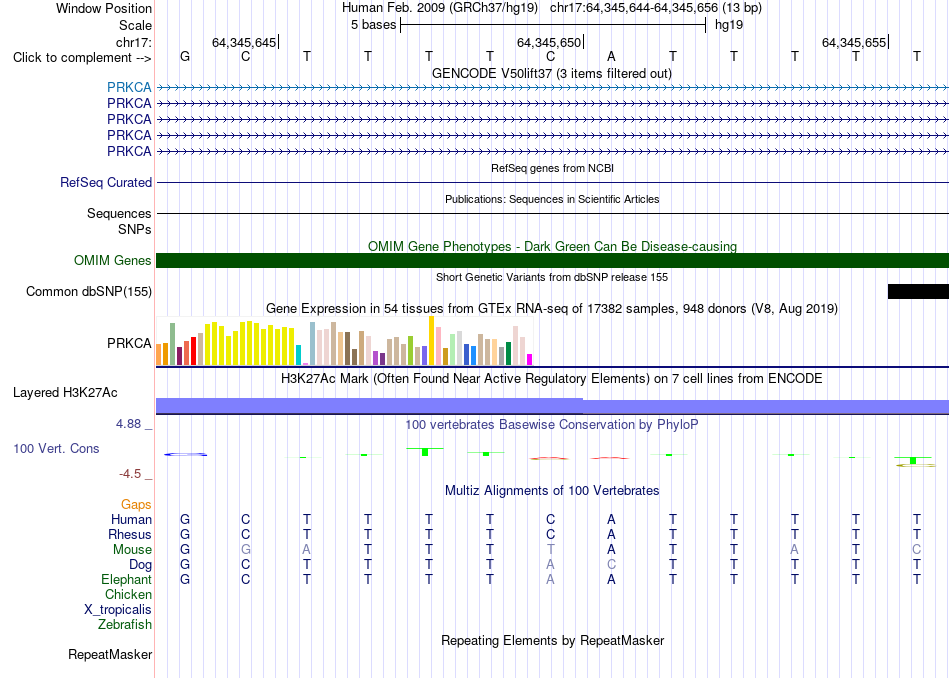Click the orange Gaps label
Image resolution: width=950 pixels, height=678 pixels.
coord(136,504)
